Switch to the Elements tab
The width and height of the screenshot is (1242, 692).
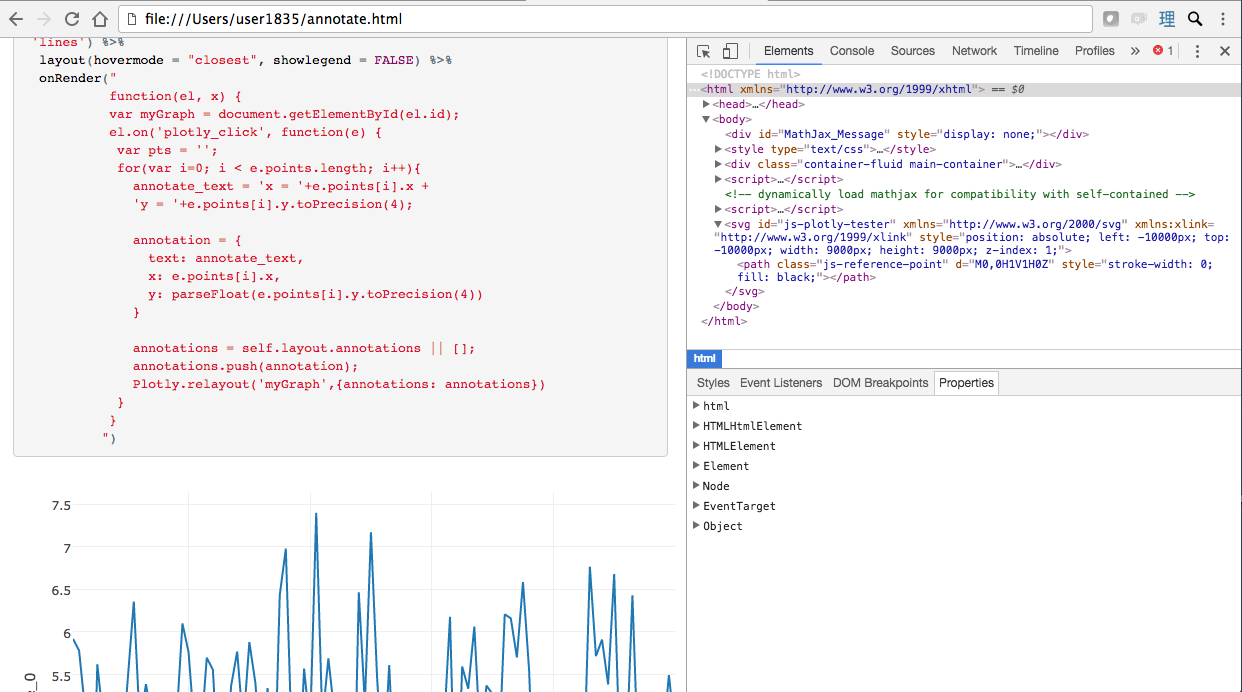pos(788,51)
